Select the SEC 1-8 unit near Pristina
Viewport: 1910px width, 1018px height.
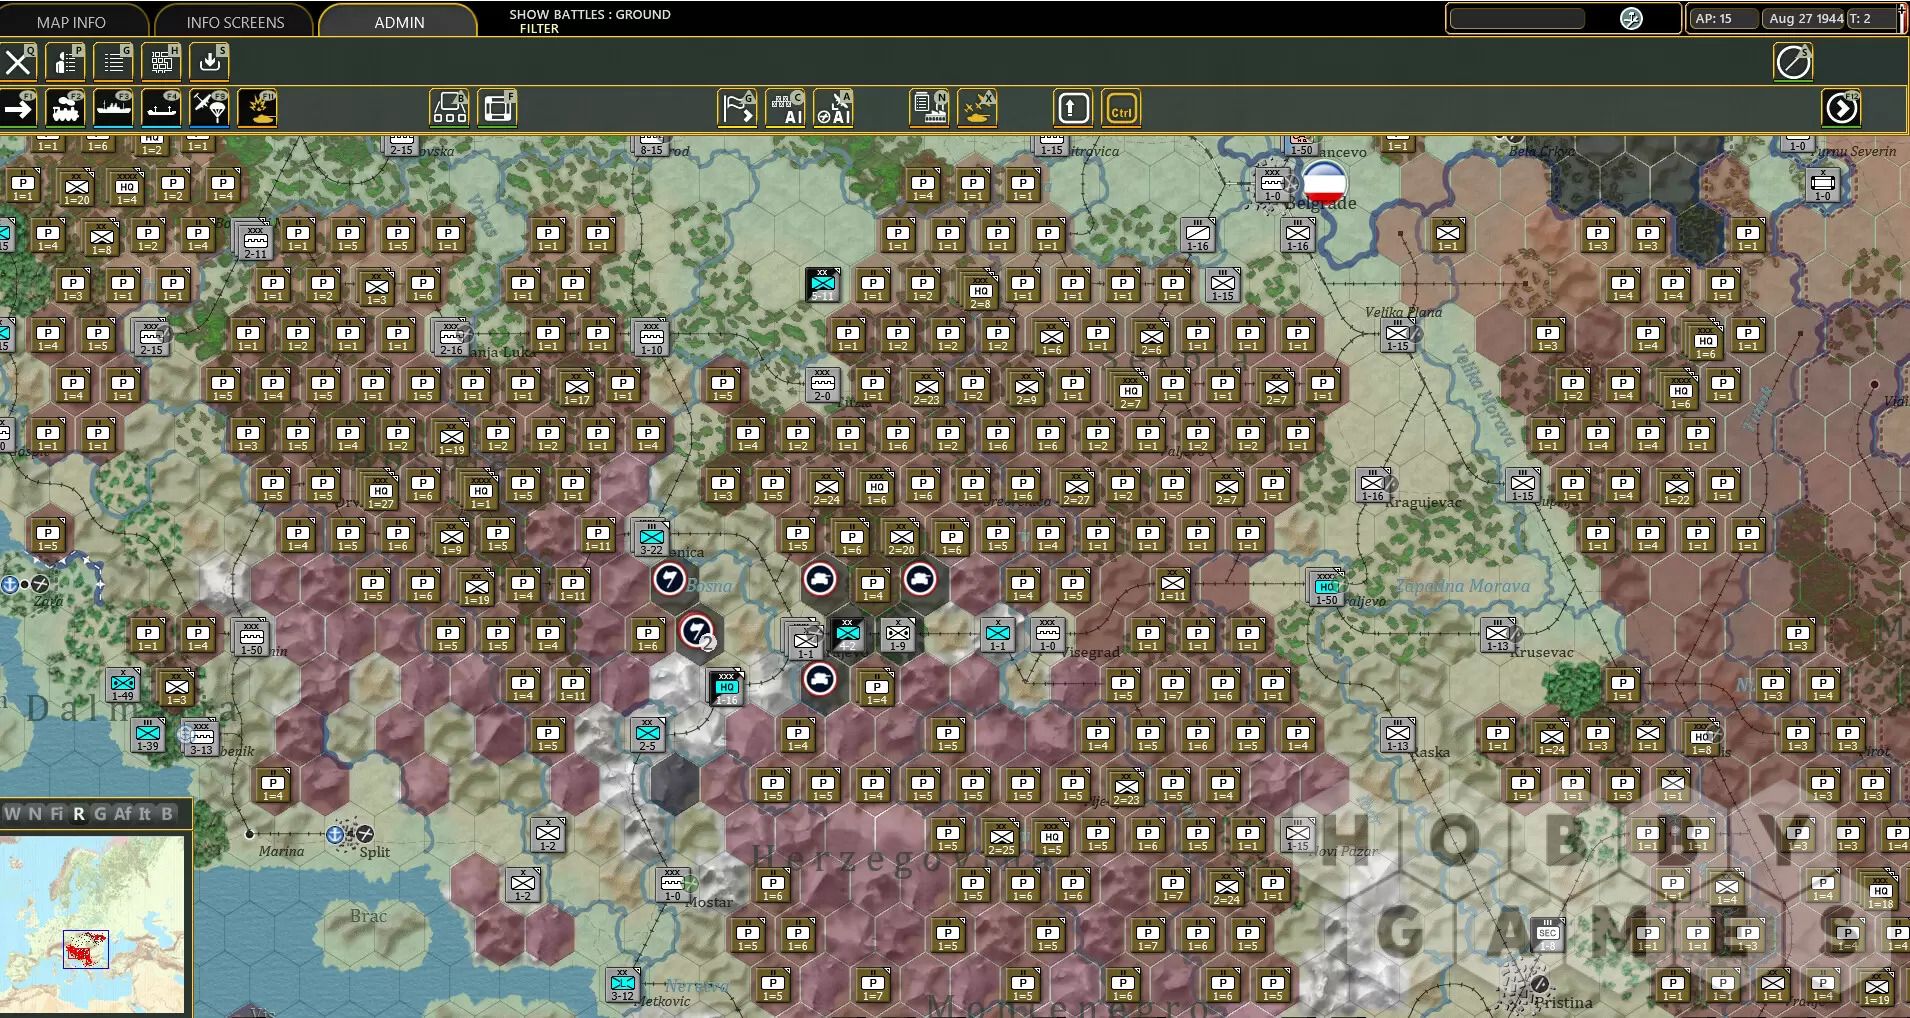(1547, 934)
